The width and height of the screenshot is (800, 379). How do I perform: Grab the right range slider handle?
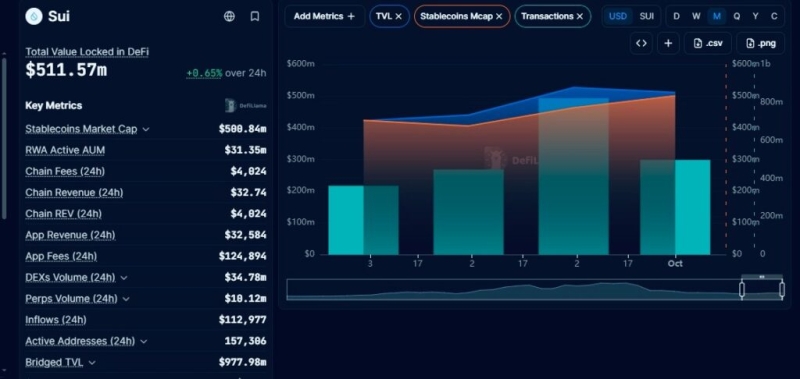click(x=782, y=290)
